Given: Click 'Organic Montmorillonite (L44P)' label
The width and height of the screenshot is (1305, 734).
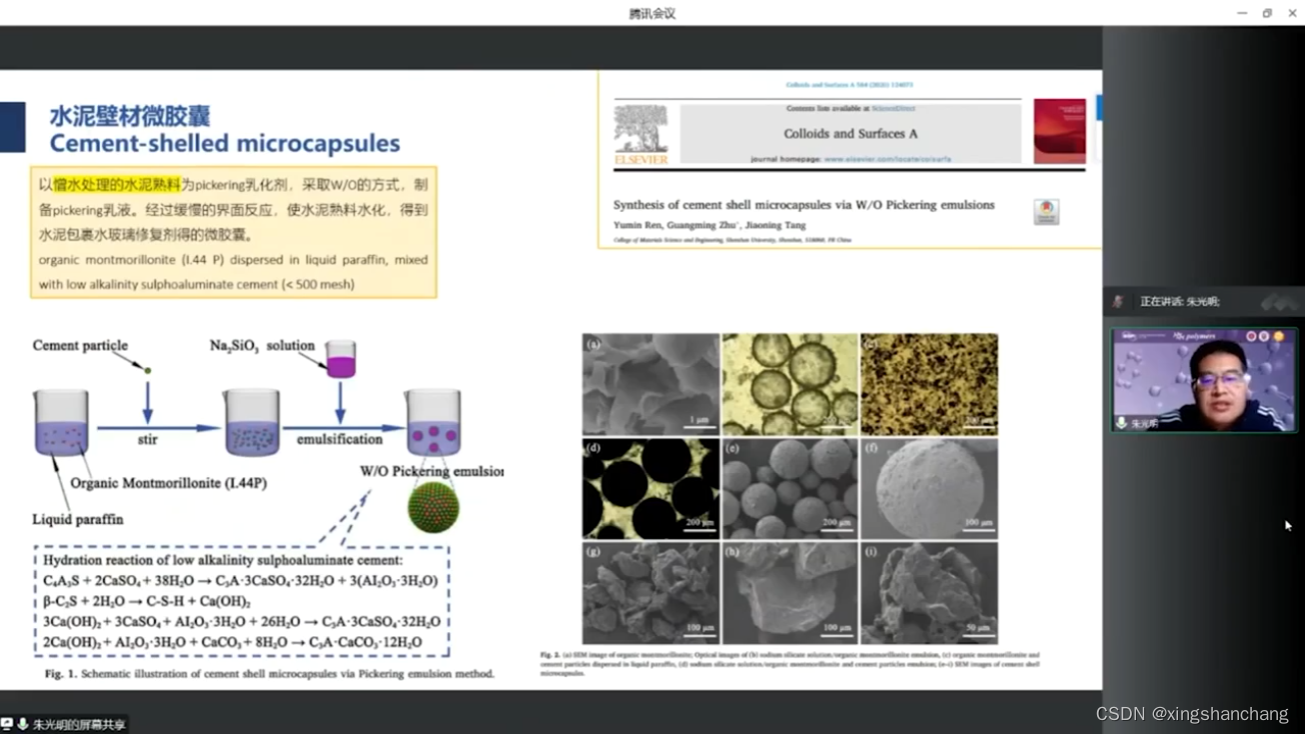Looking at the screenshot, I should [168, 483].
